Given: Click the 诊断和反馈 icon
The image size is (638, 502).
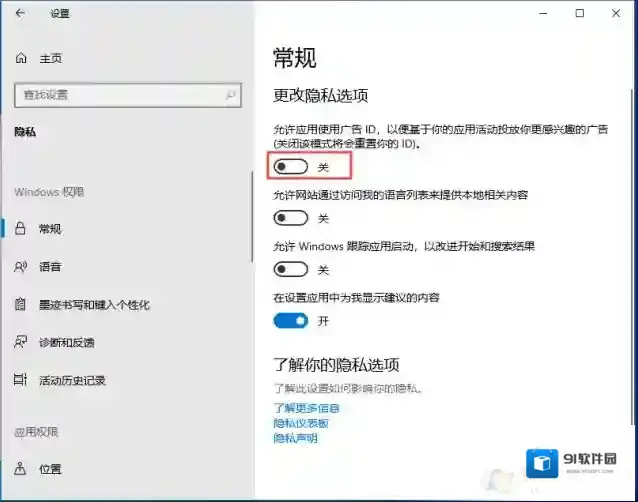Looking at the screenshot, I should (x=21, y=342).
